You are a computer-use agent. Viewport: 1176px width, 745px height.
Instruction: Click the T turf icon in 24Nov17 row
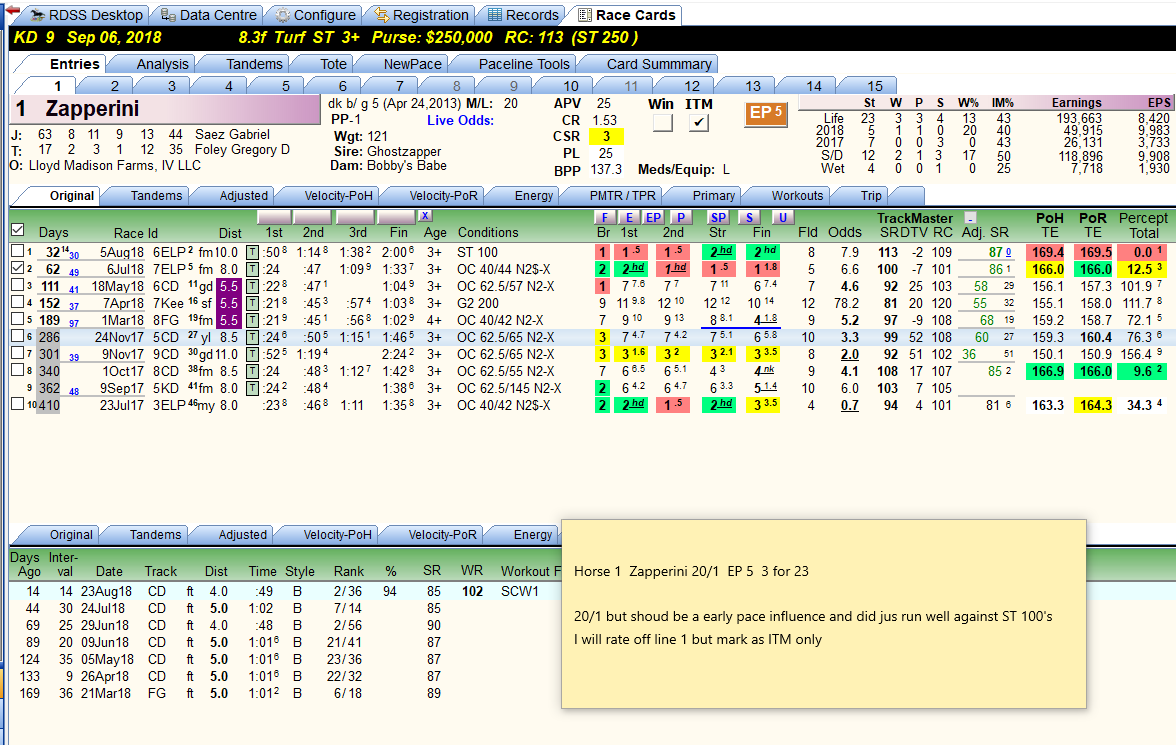pos(253,338)
